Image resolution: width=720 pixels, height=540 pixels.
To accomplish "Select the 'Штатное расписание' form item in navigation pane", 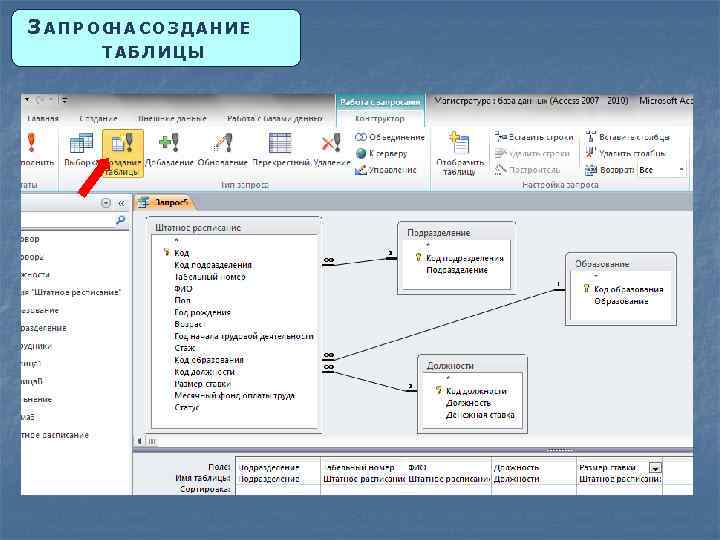I will [71, 292].
